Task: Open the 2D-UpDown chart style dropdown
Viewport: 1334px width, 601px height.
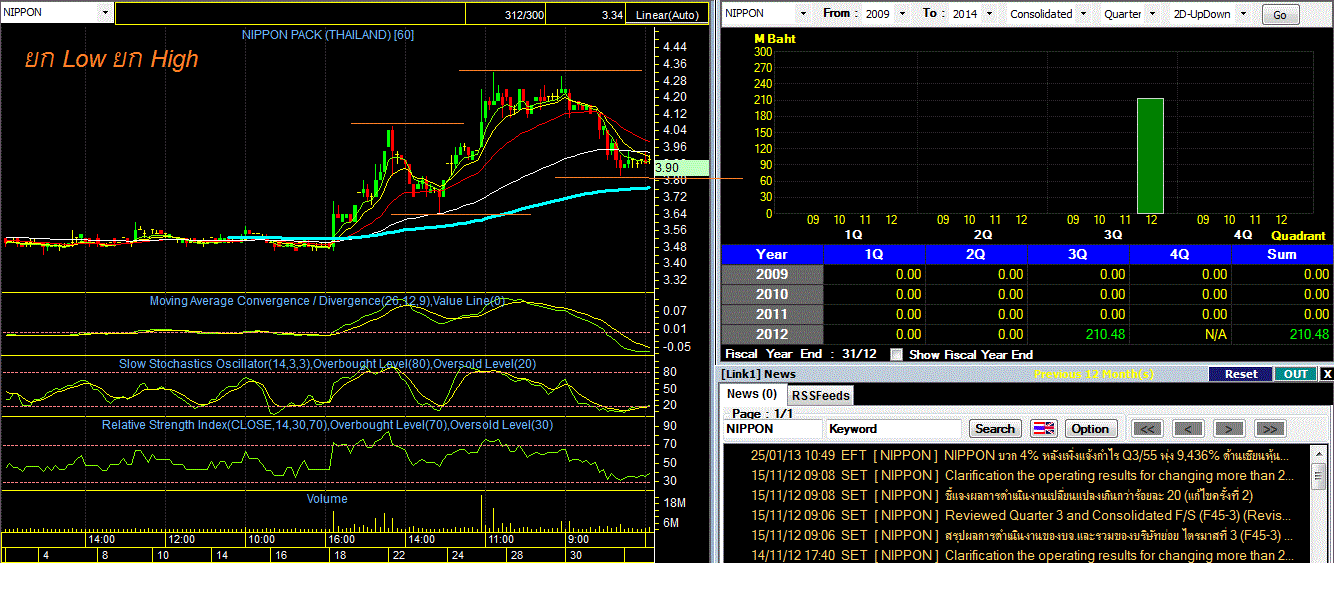Action: coord(1242,14)
